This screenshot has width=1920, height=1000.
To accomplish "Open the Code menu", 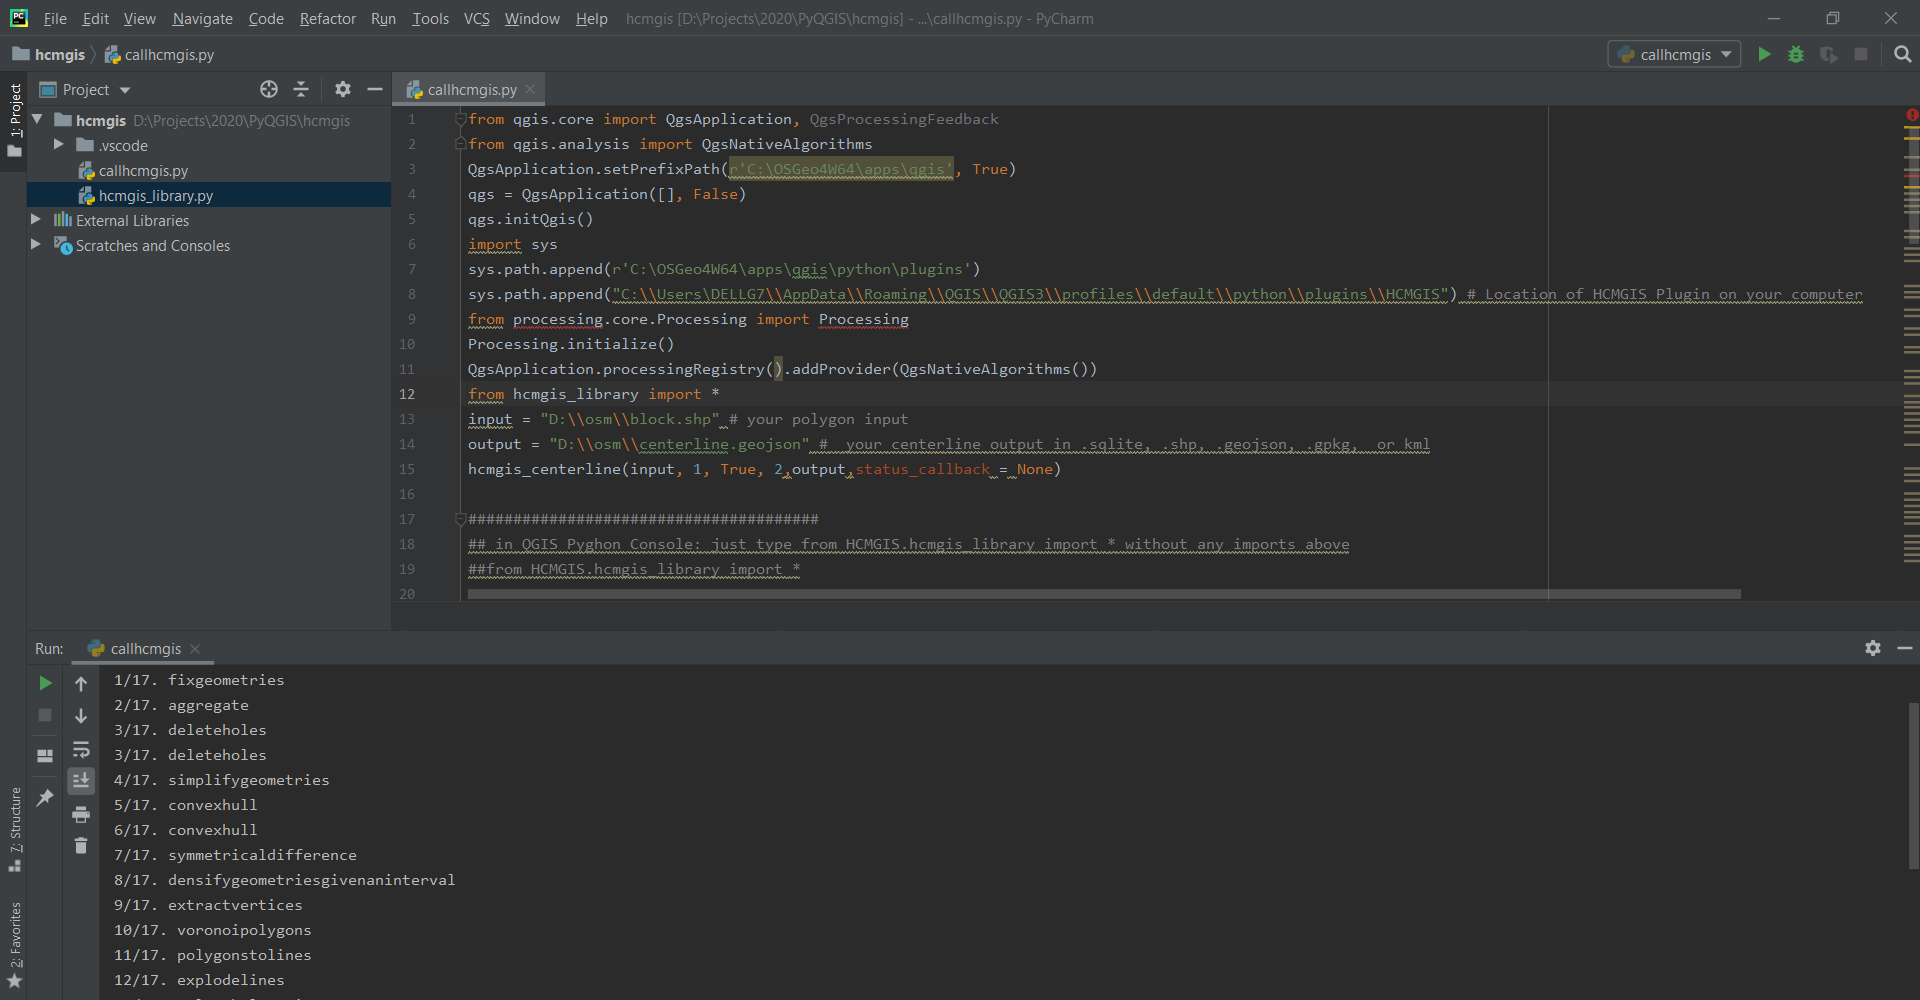I will coord(266,18).
